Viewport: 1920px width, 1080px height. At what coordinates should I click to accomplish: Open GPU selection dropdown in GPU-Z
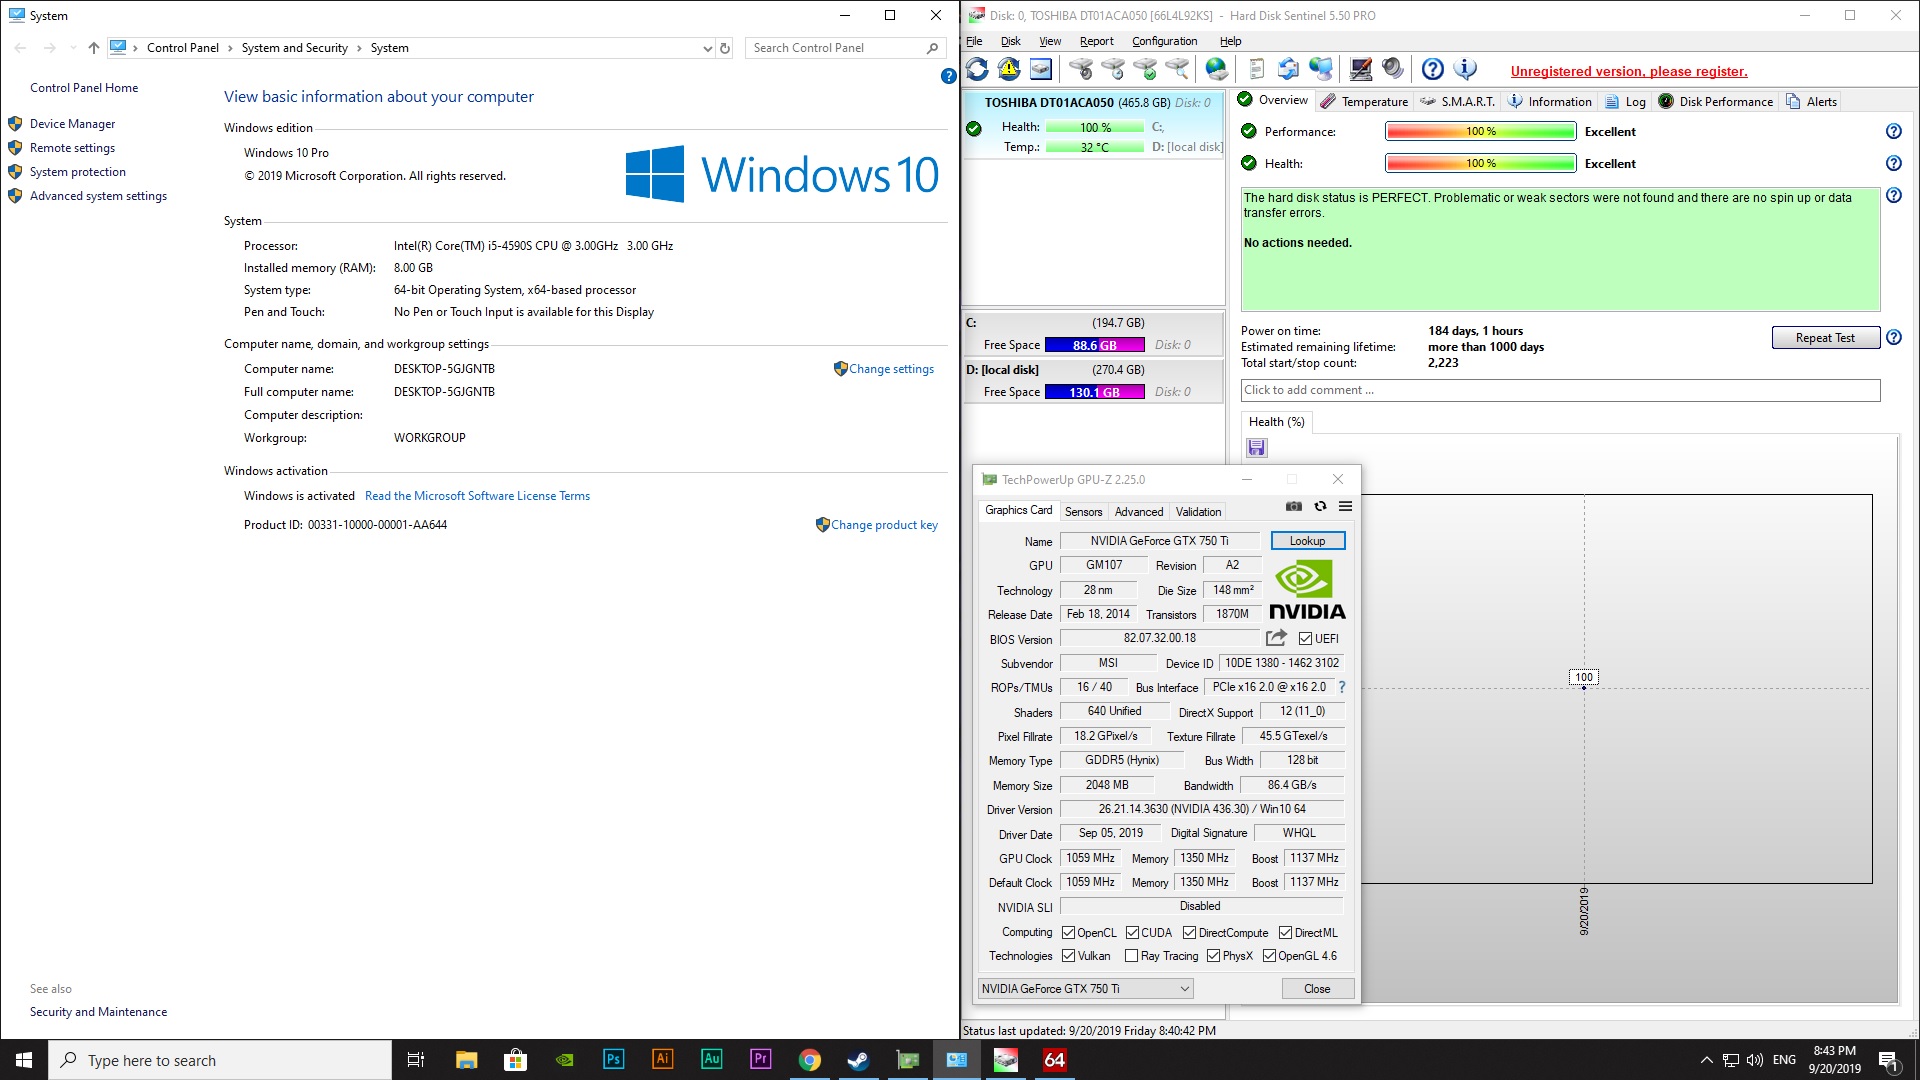(1184, 989)
